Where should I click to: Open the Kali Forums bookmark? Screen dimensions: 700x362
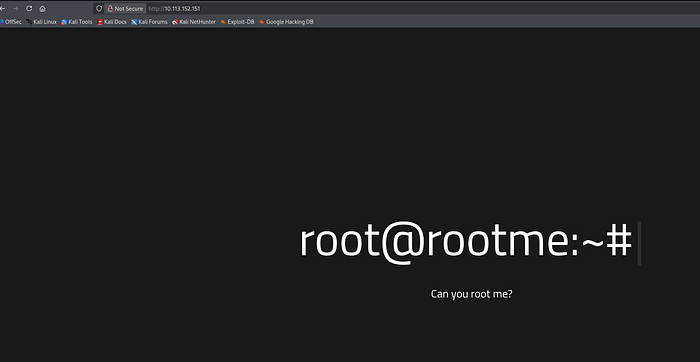[150, 21]
